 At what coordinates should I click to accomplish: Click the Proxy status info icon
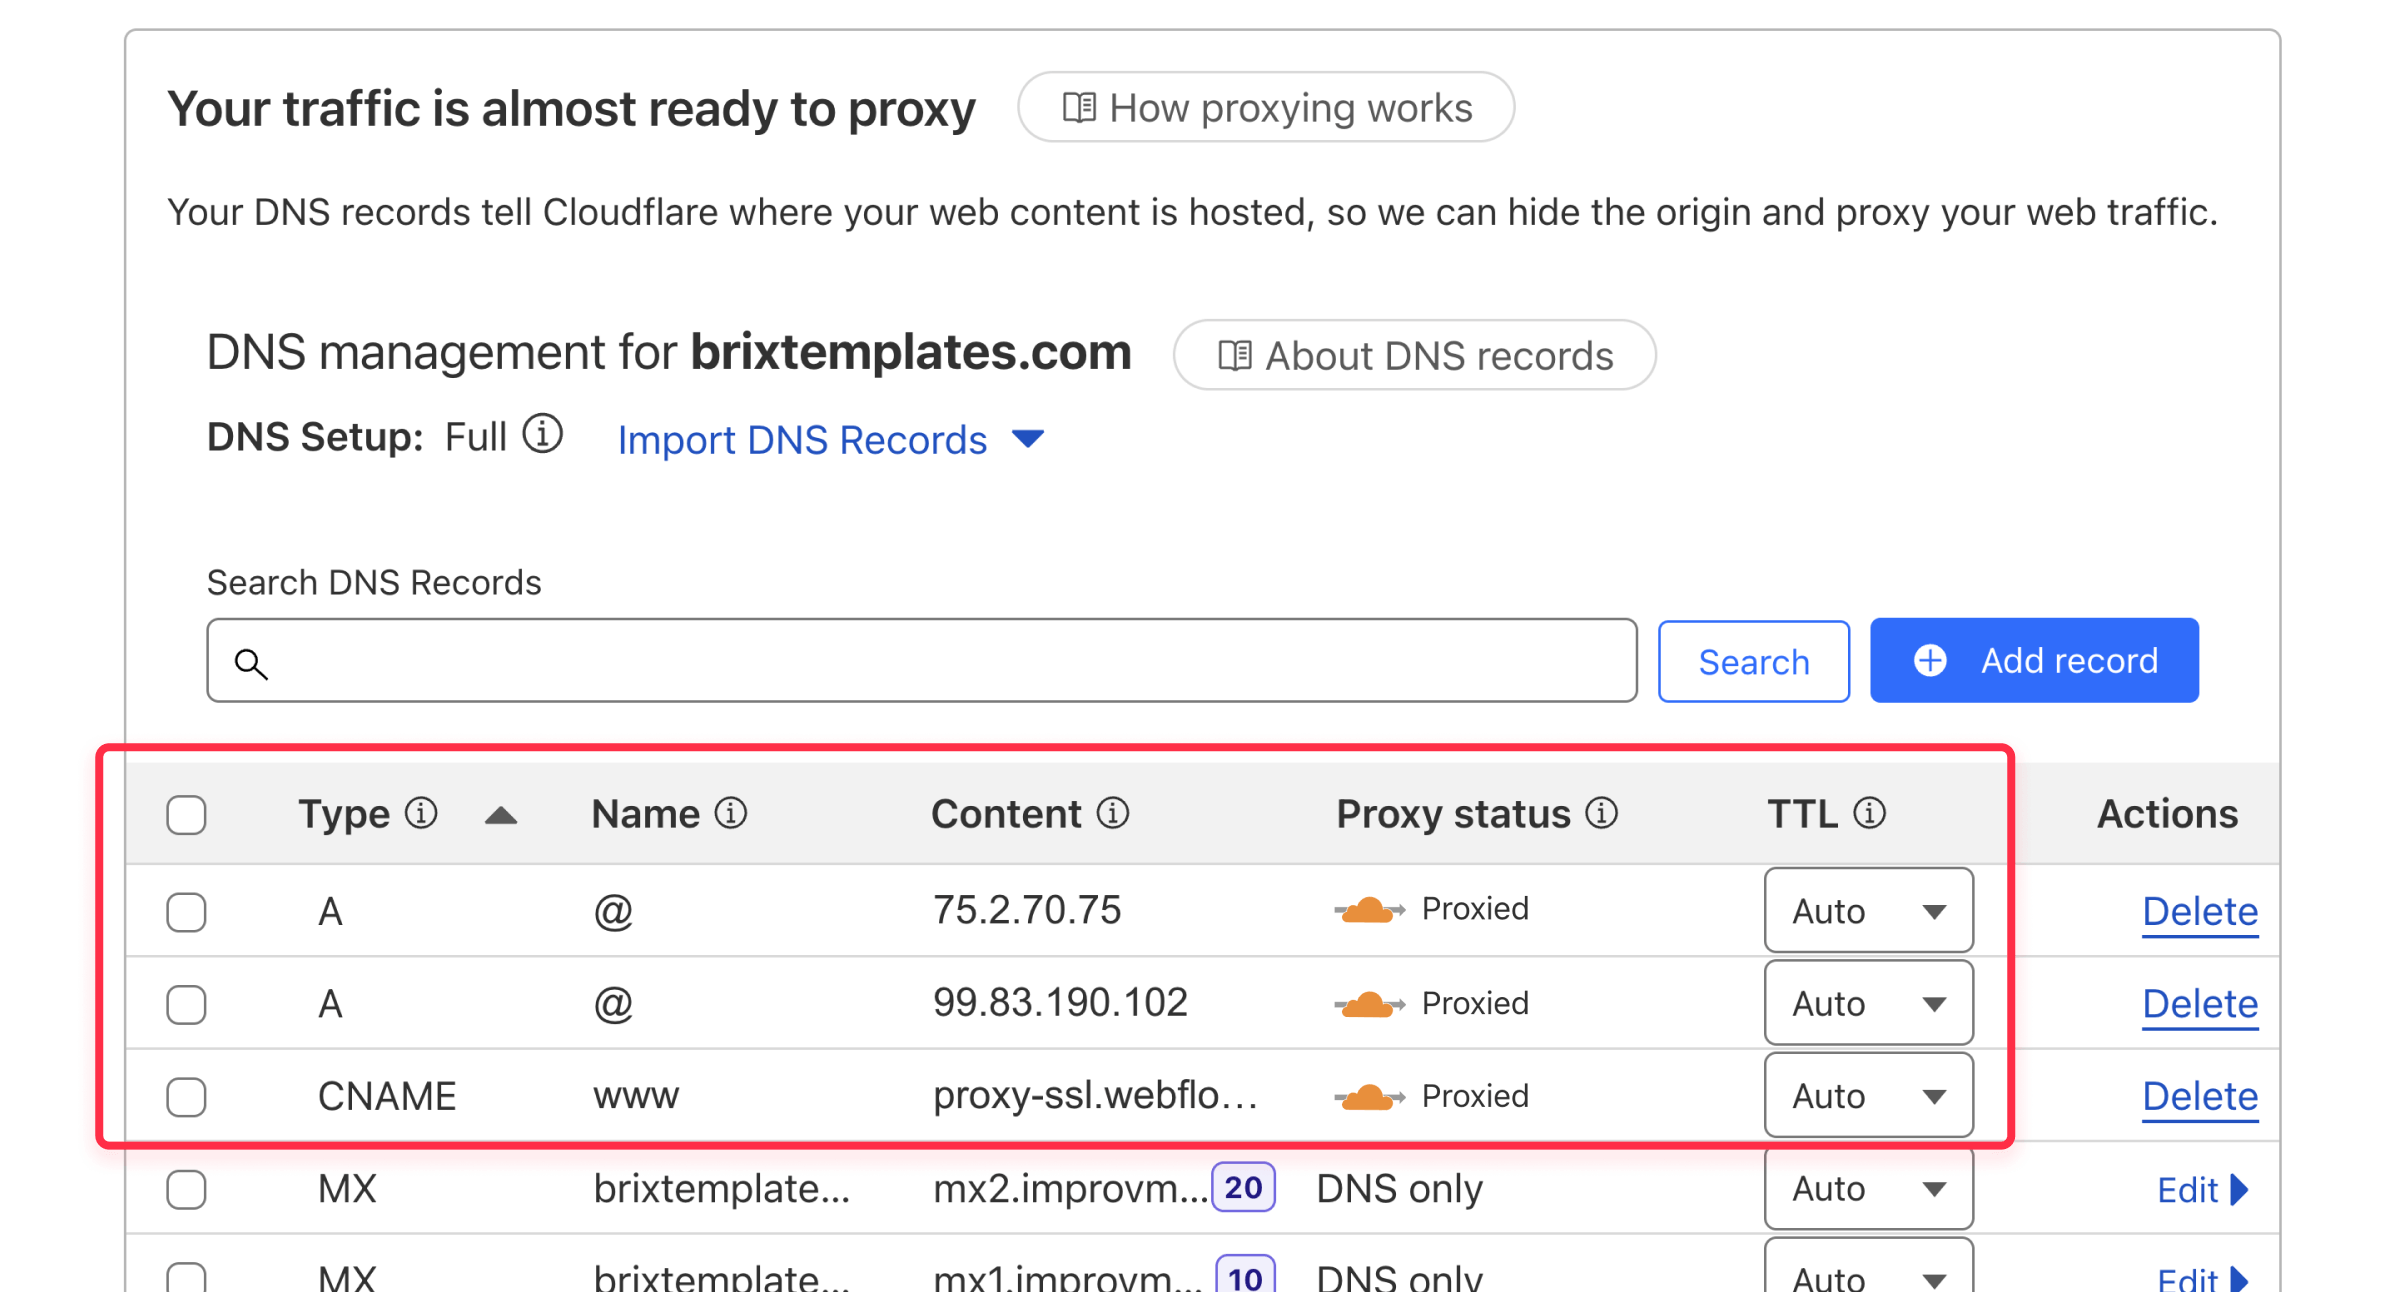[1602, 813]
